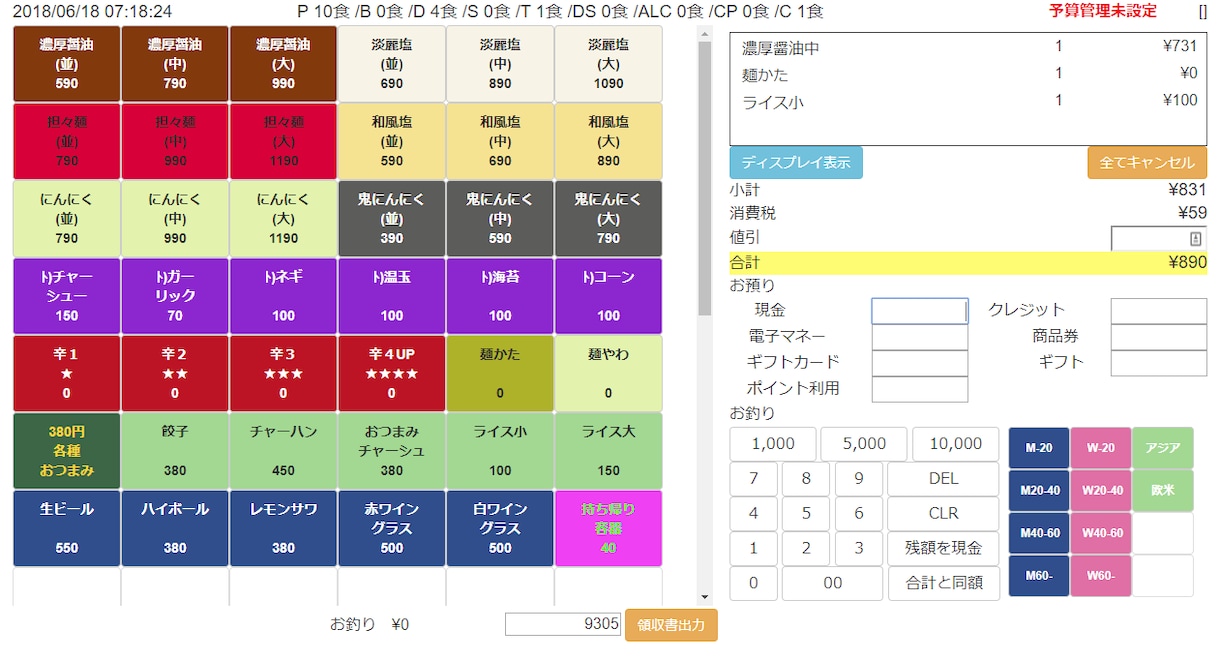The image size is (1220, 660).
Task: Open 380円各種おつまみ category tile
Action: coord(67,451)
